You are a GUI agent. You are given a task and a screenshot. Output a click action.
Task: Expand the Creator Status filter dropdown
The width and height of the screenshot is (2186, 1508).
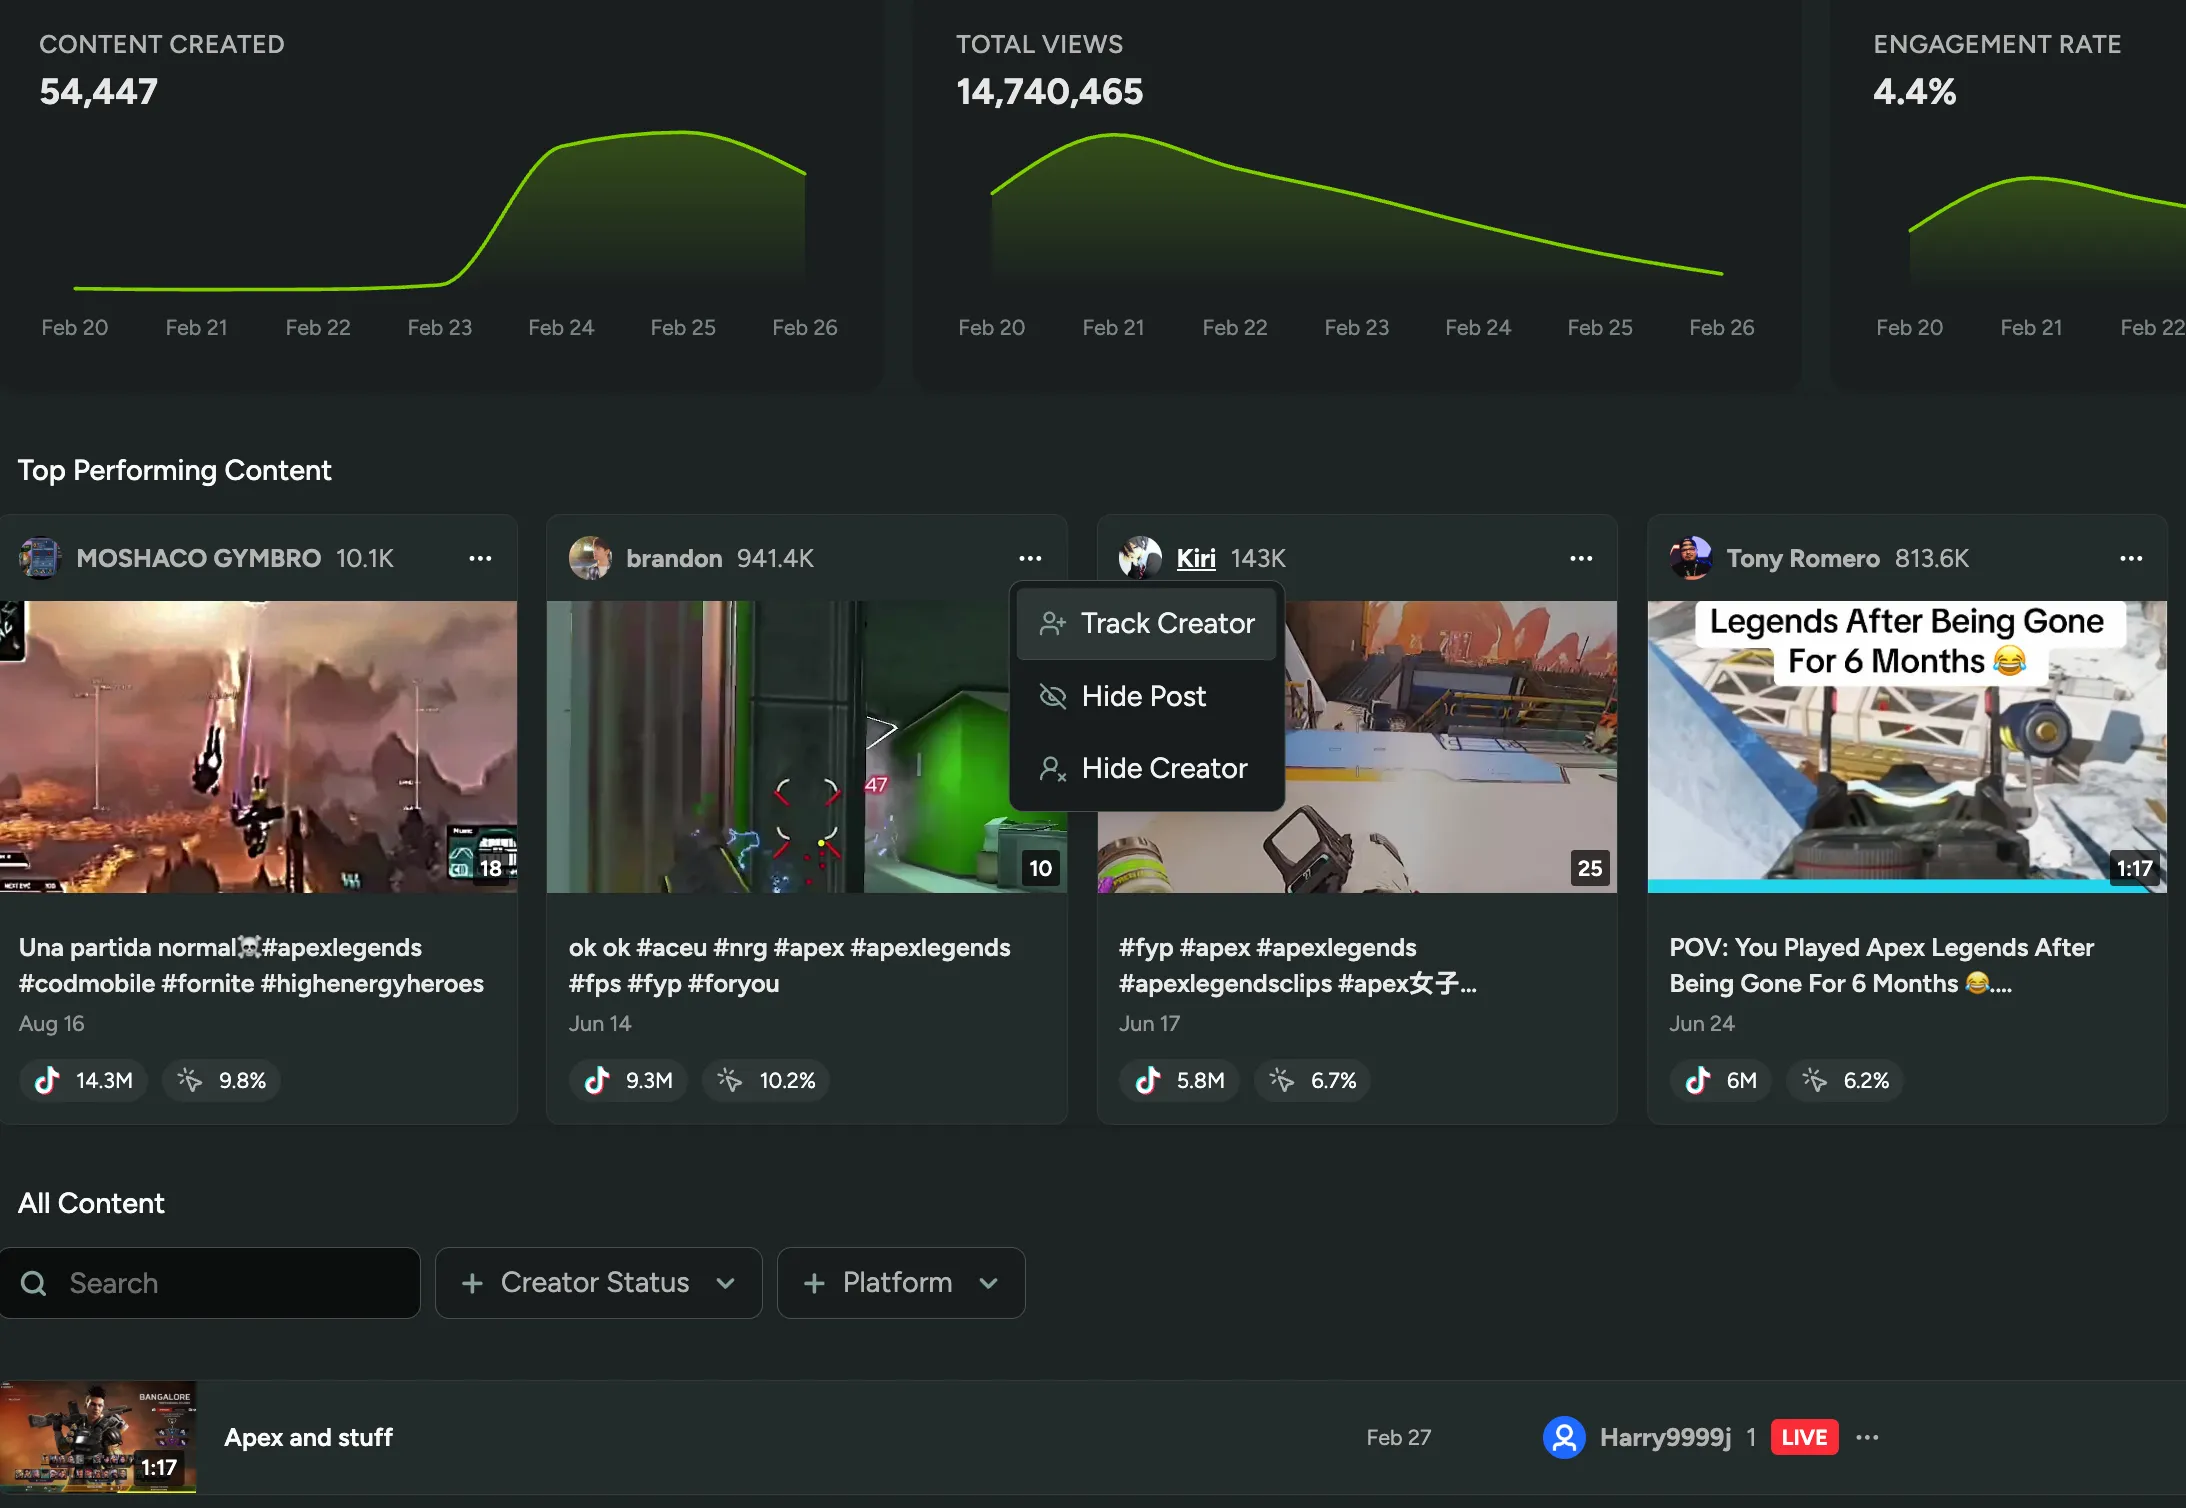(597, 1282)
